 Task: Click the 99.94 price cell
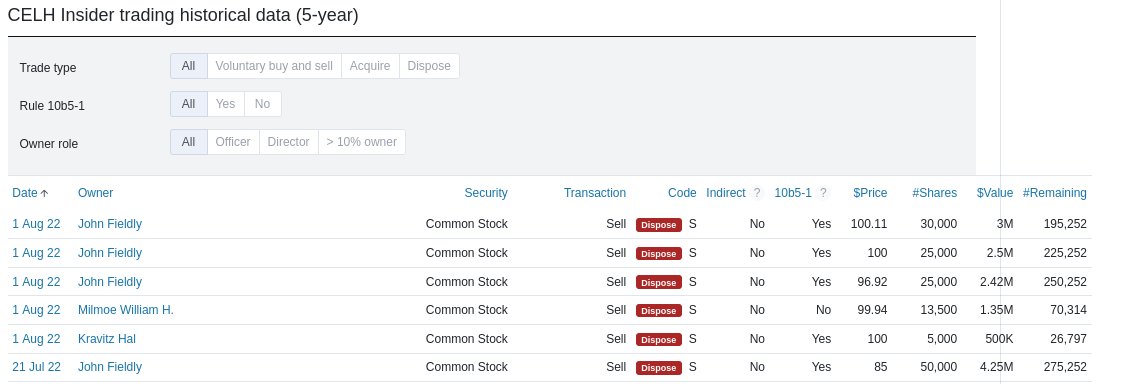[x=872, y=310]
